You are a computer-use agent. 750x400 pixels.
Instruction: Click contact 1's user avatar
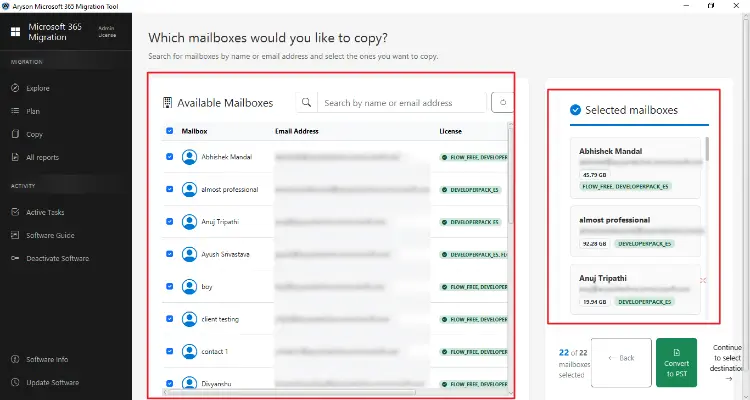pos(189,351)
